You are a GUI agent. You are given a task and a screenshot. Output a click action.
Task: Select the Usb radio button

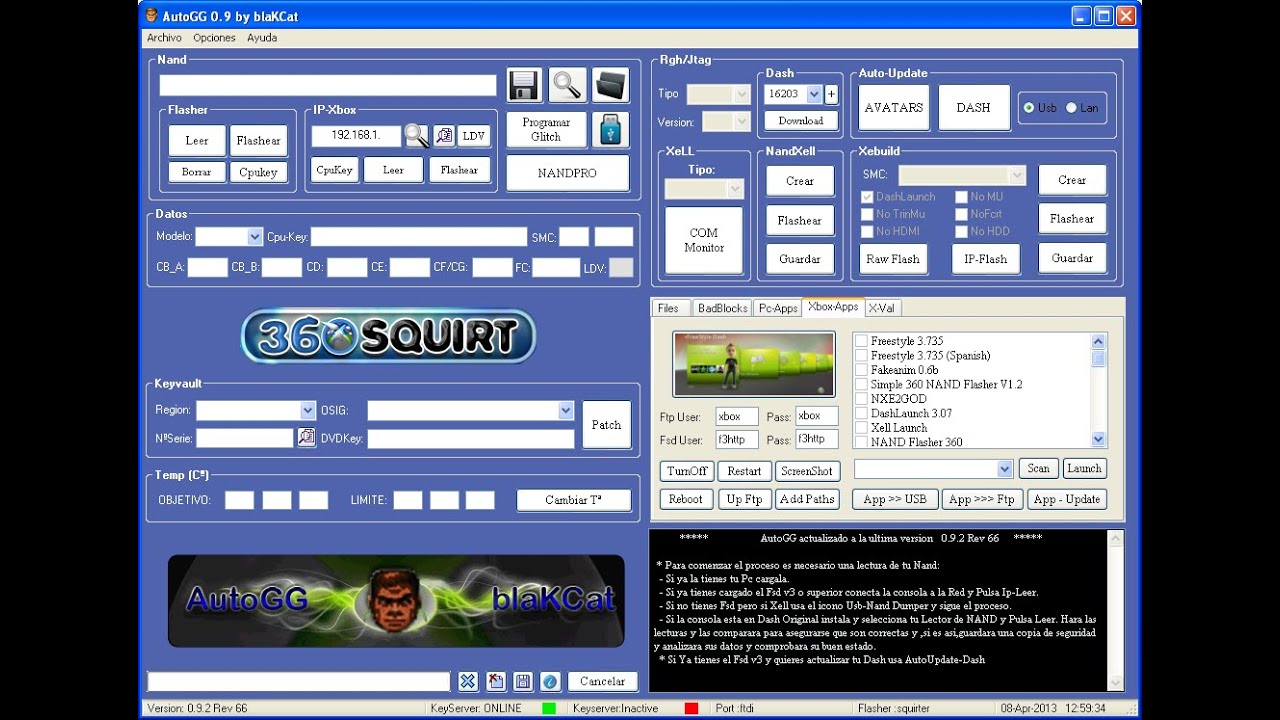coord(1028,108)
